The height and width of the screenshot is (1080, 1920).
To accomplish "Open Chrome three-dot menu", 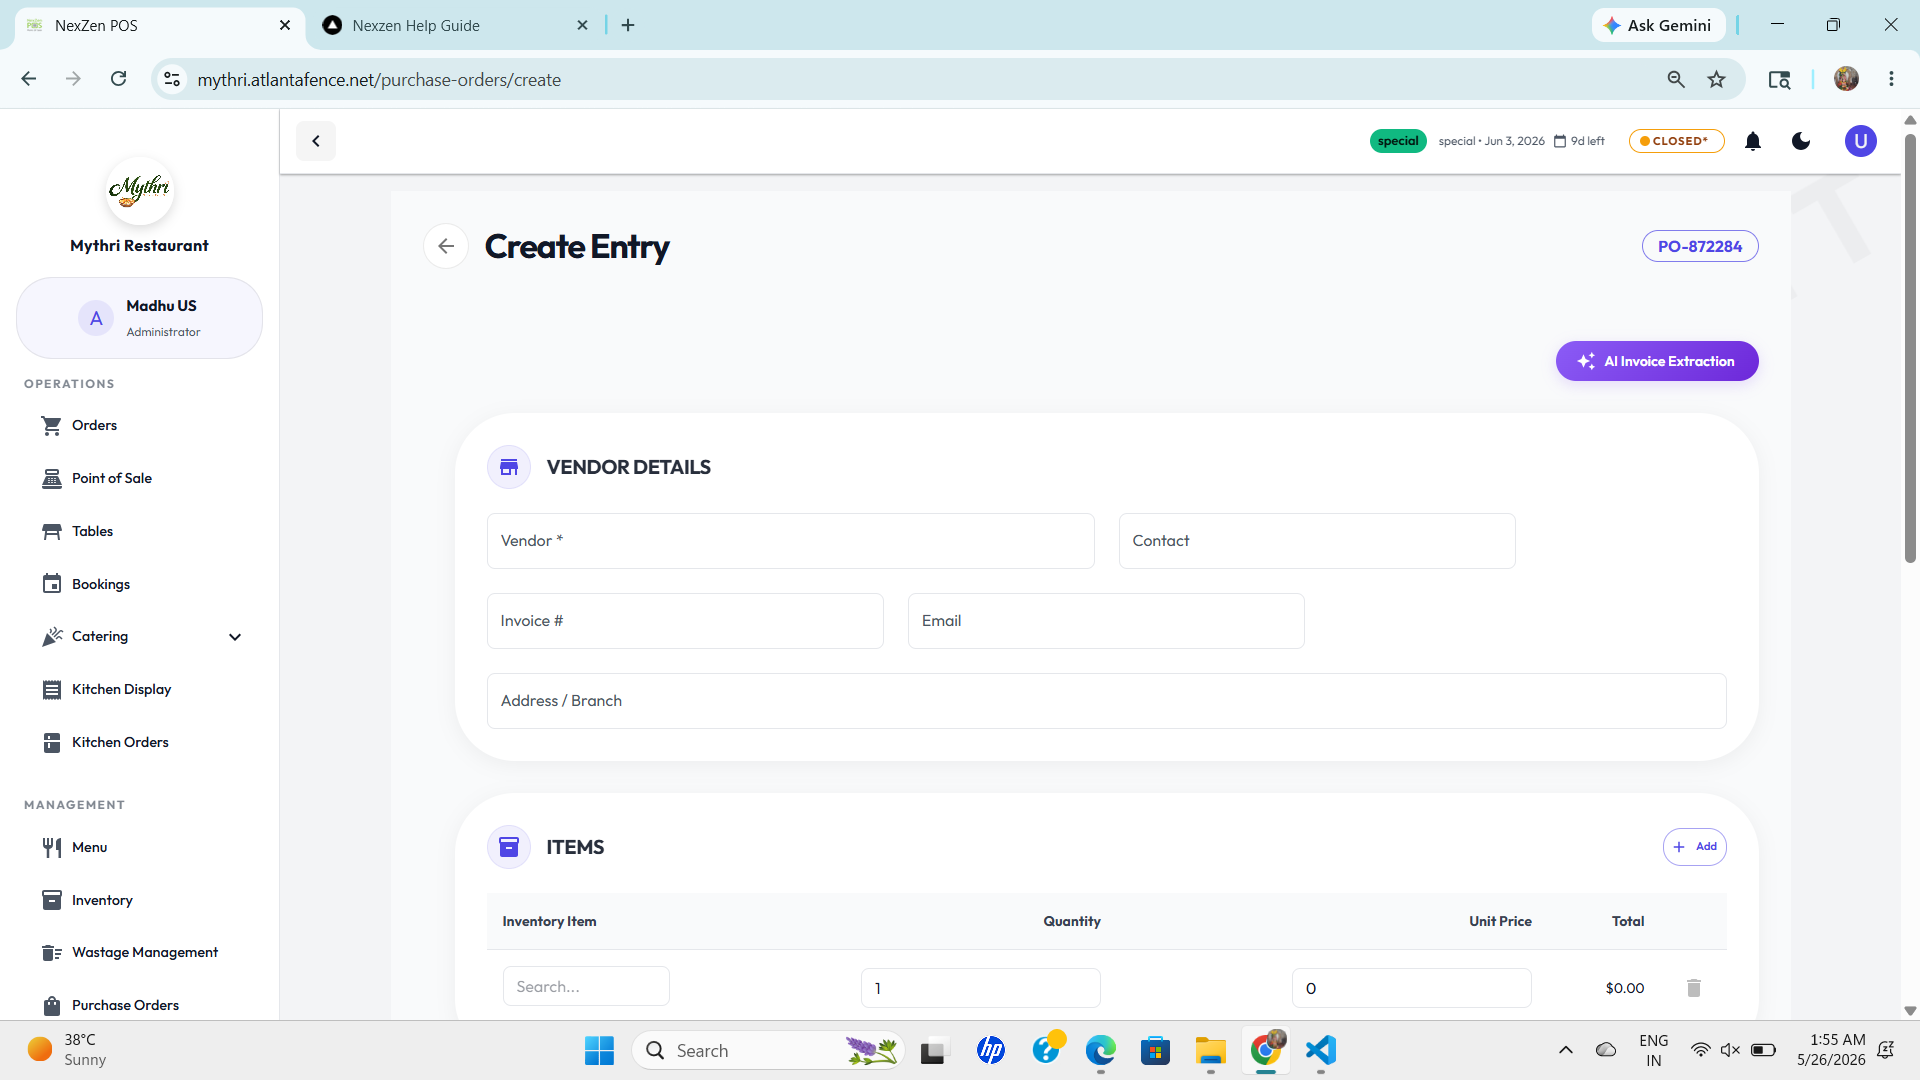I will [1891, 79].
